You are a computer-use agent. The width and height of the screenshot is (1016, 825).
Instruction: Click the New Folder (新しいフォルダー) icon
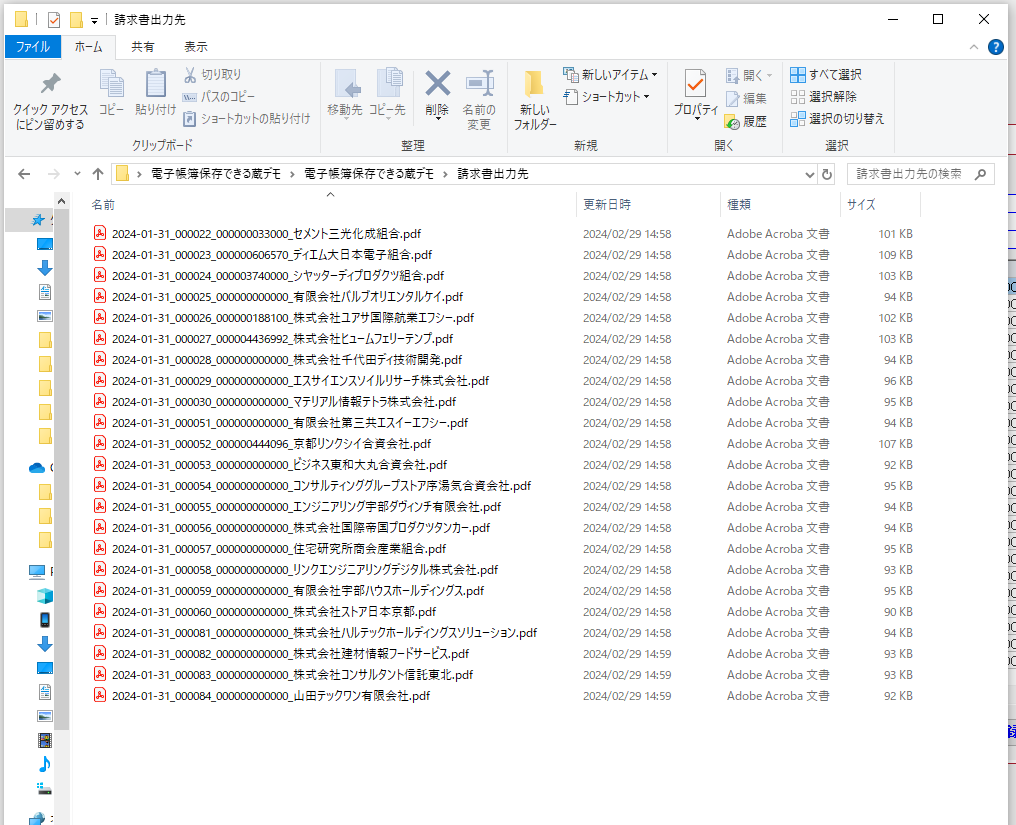535,100
